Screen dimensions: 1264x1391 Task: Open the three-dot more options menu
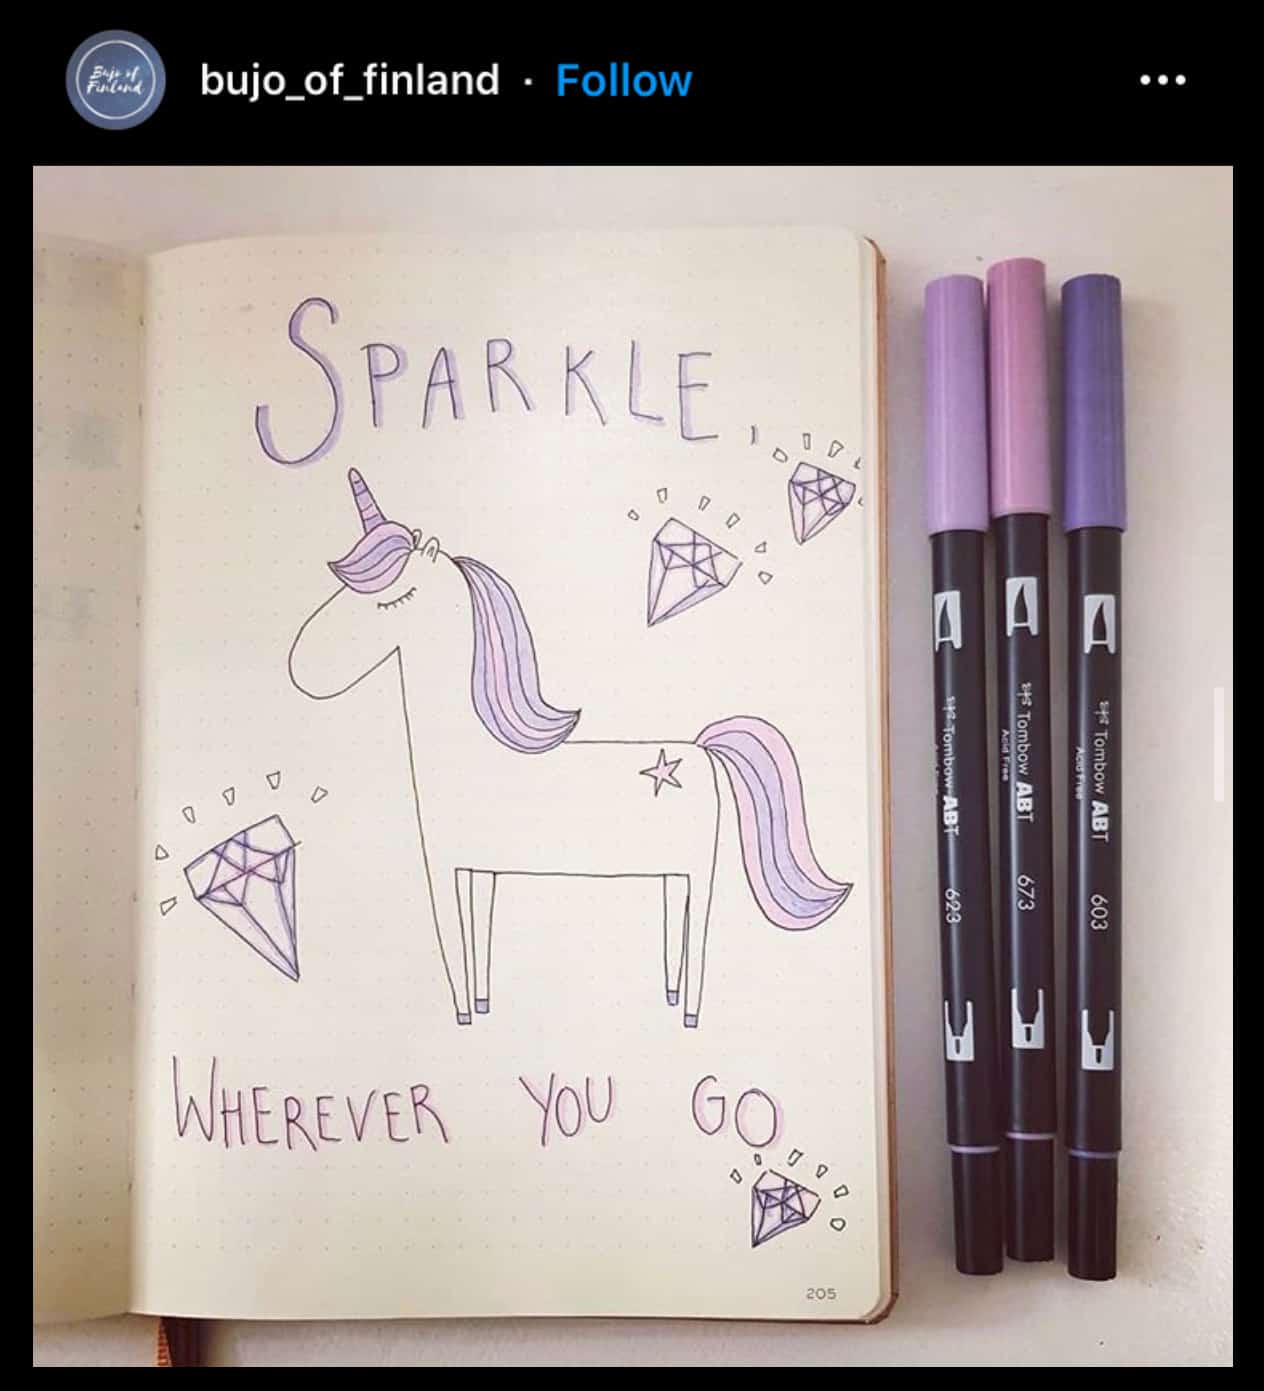point(1163,80)
